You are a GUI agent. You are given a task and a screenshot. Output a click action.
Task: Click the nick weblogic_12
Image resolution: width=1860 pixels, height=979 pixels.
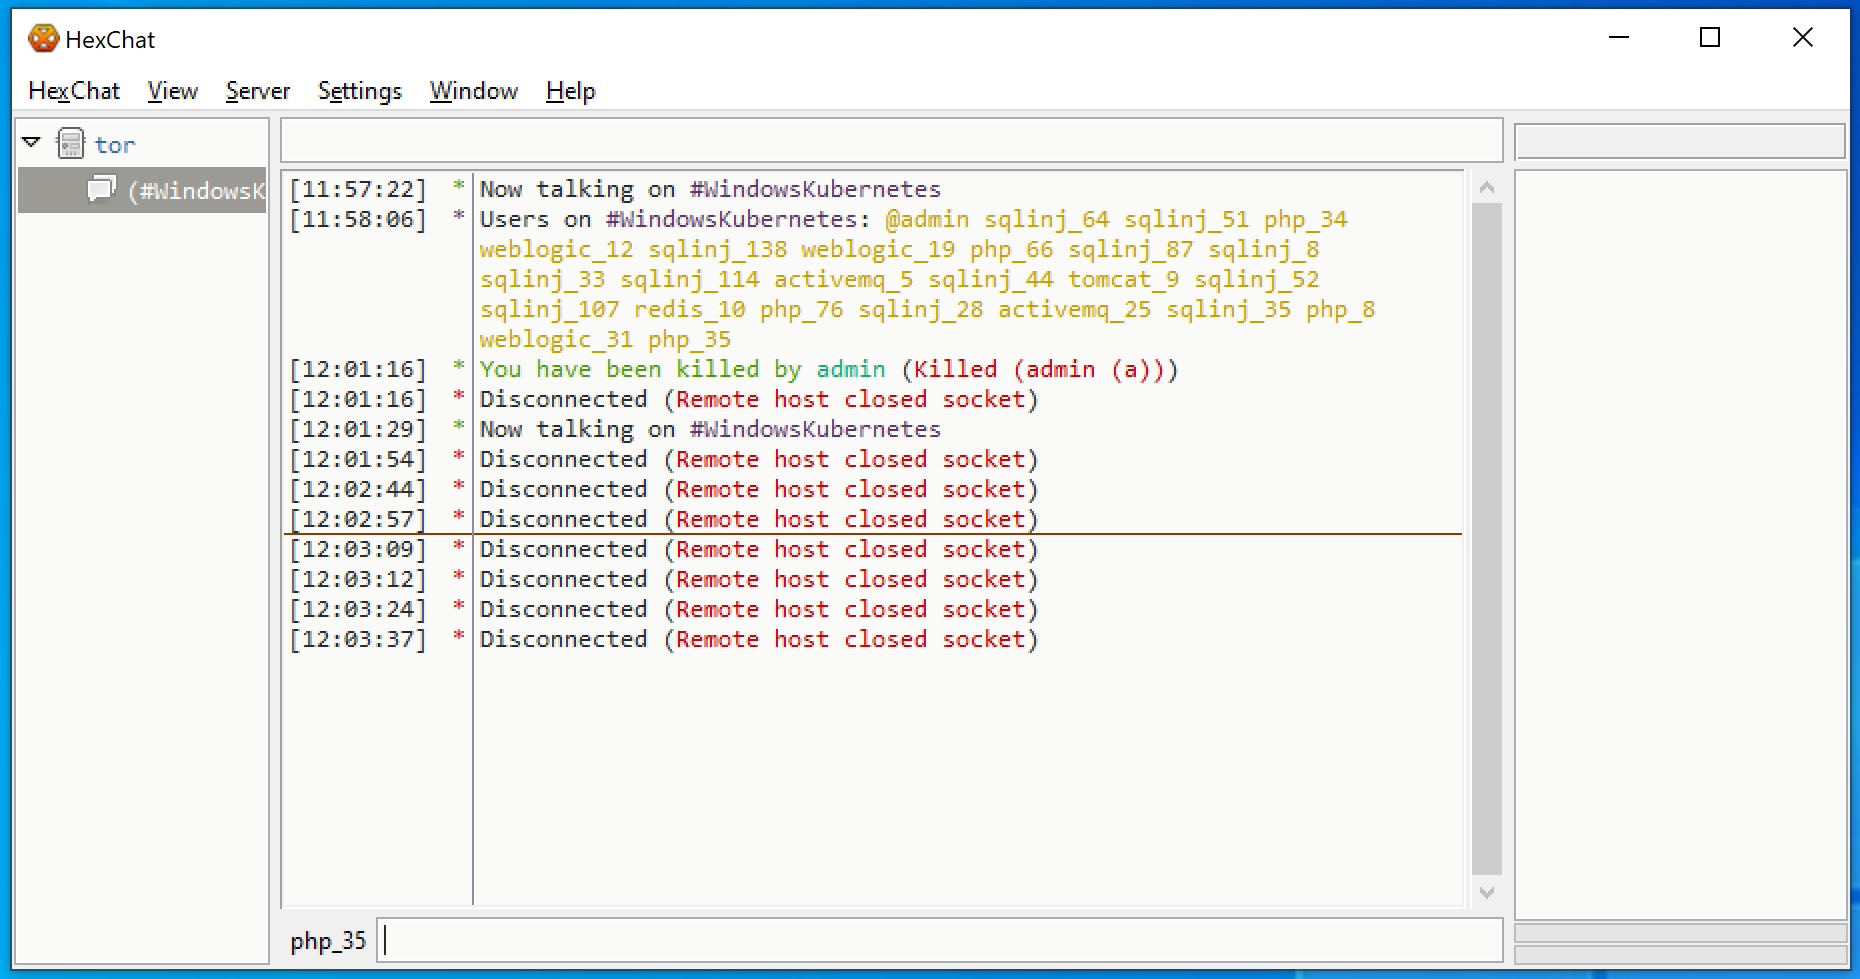pyautogui.click(x=556, y=249)
